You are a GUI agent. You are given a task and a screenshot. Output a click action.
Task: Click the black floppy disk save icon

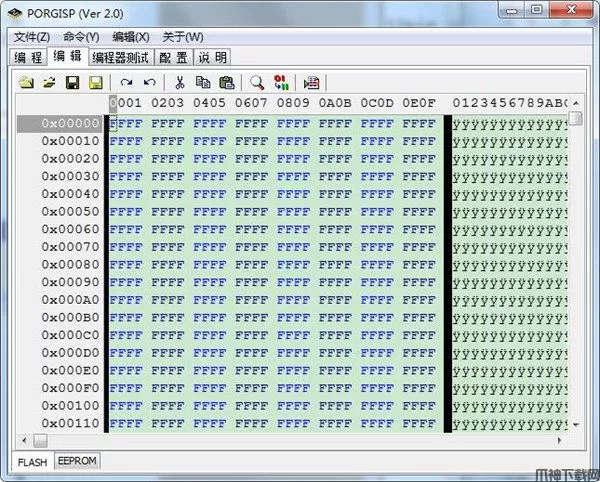(72, 82)
